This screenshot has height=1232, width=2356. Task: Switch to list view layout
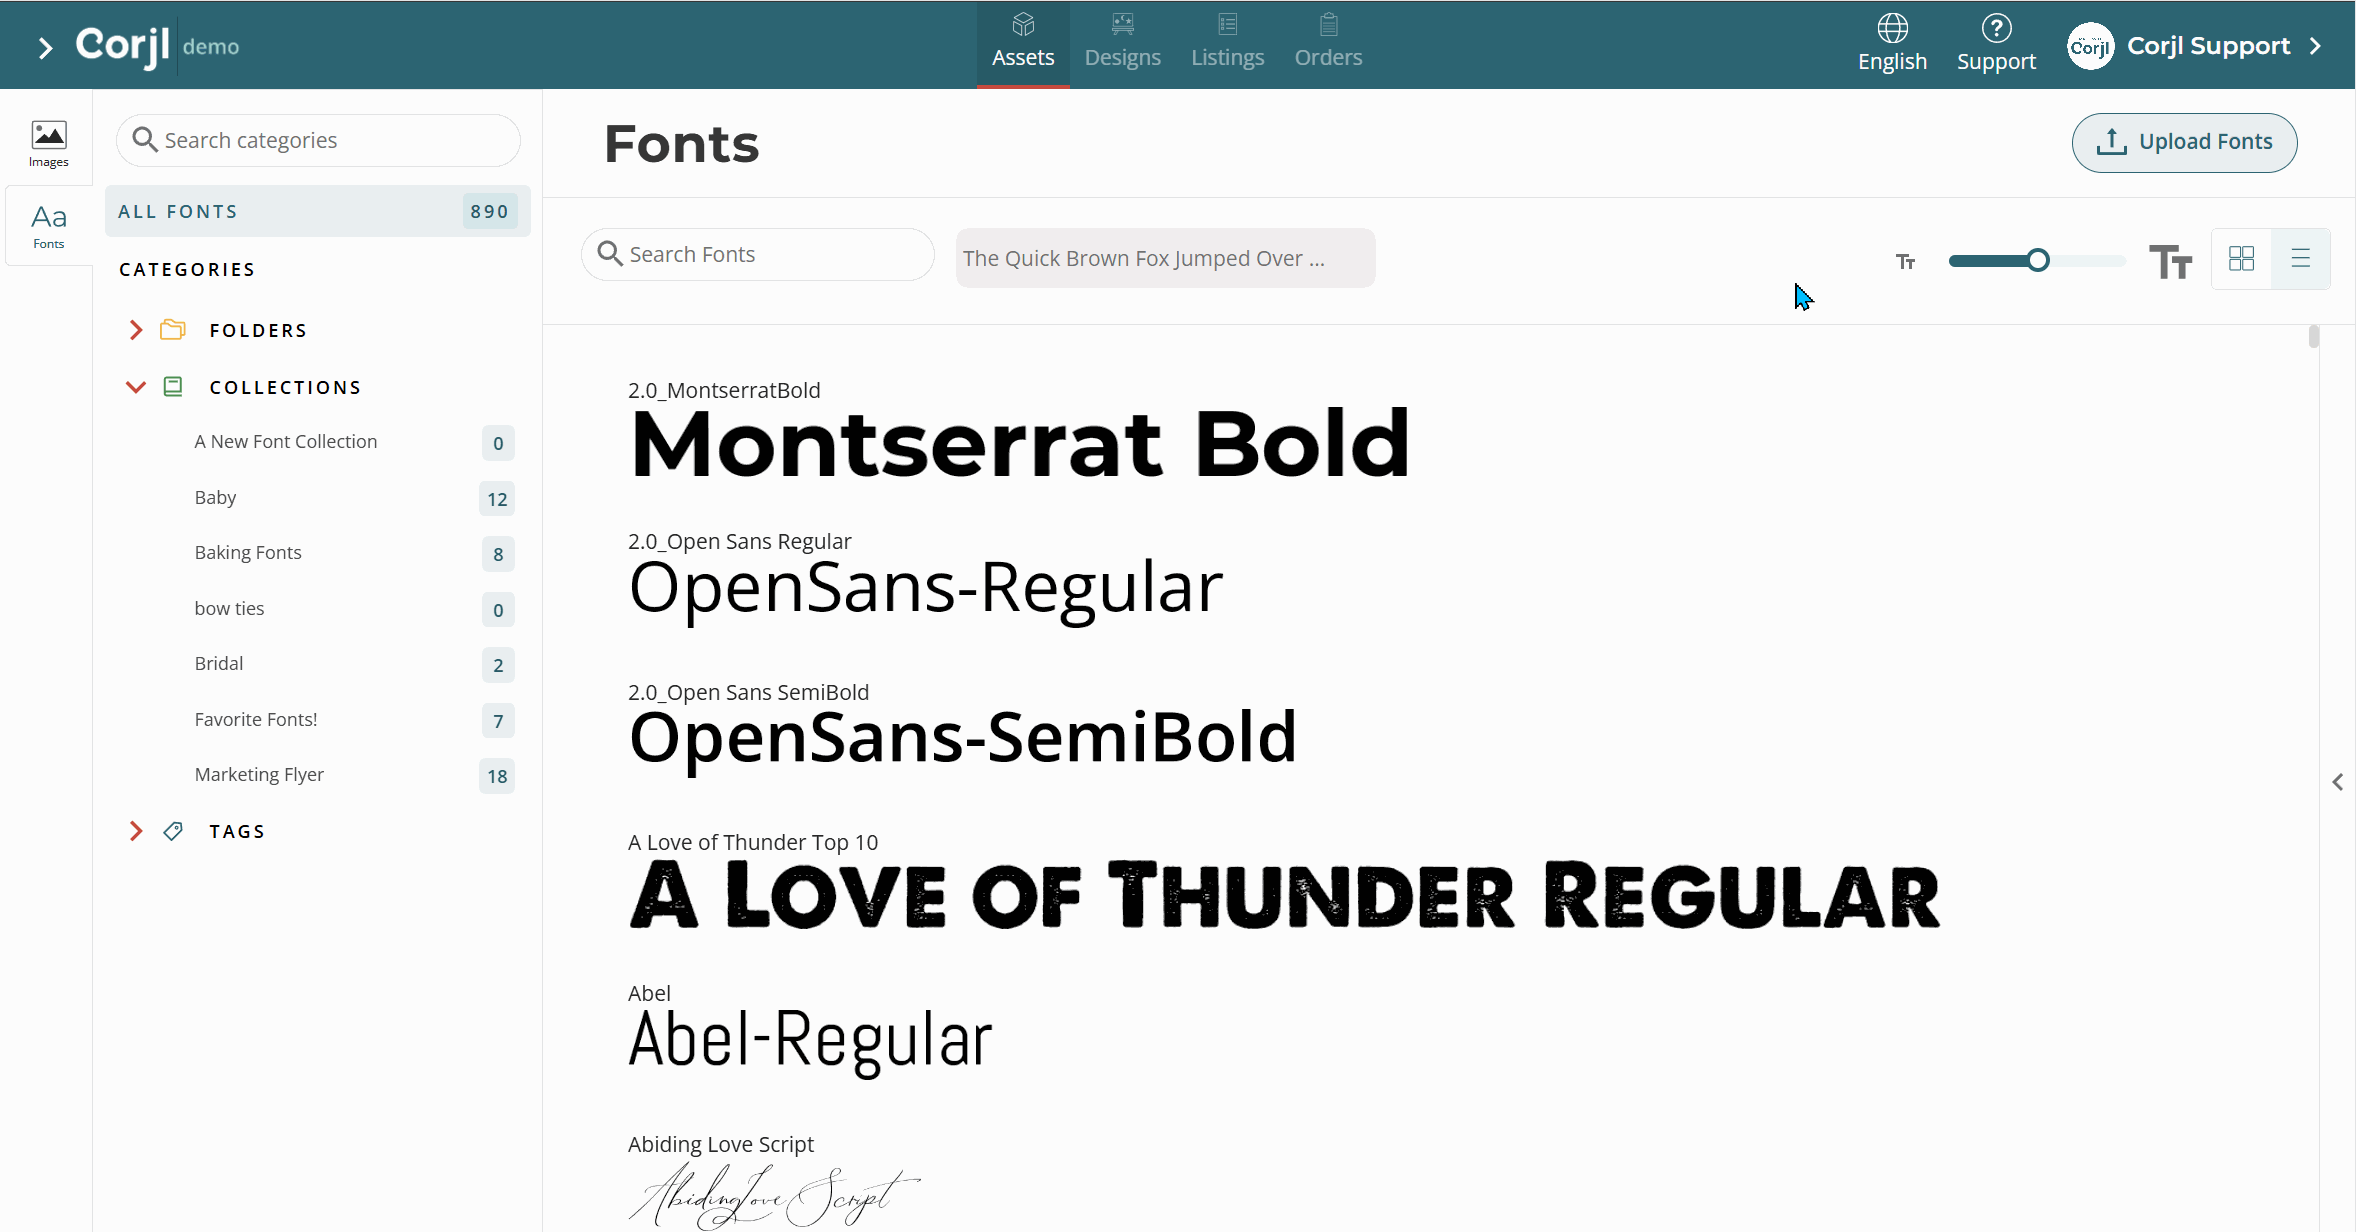[x=2300, y=259]
